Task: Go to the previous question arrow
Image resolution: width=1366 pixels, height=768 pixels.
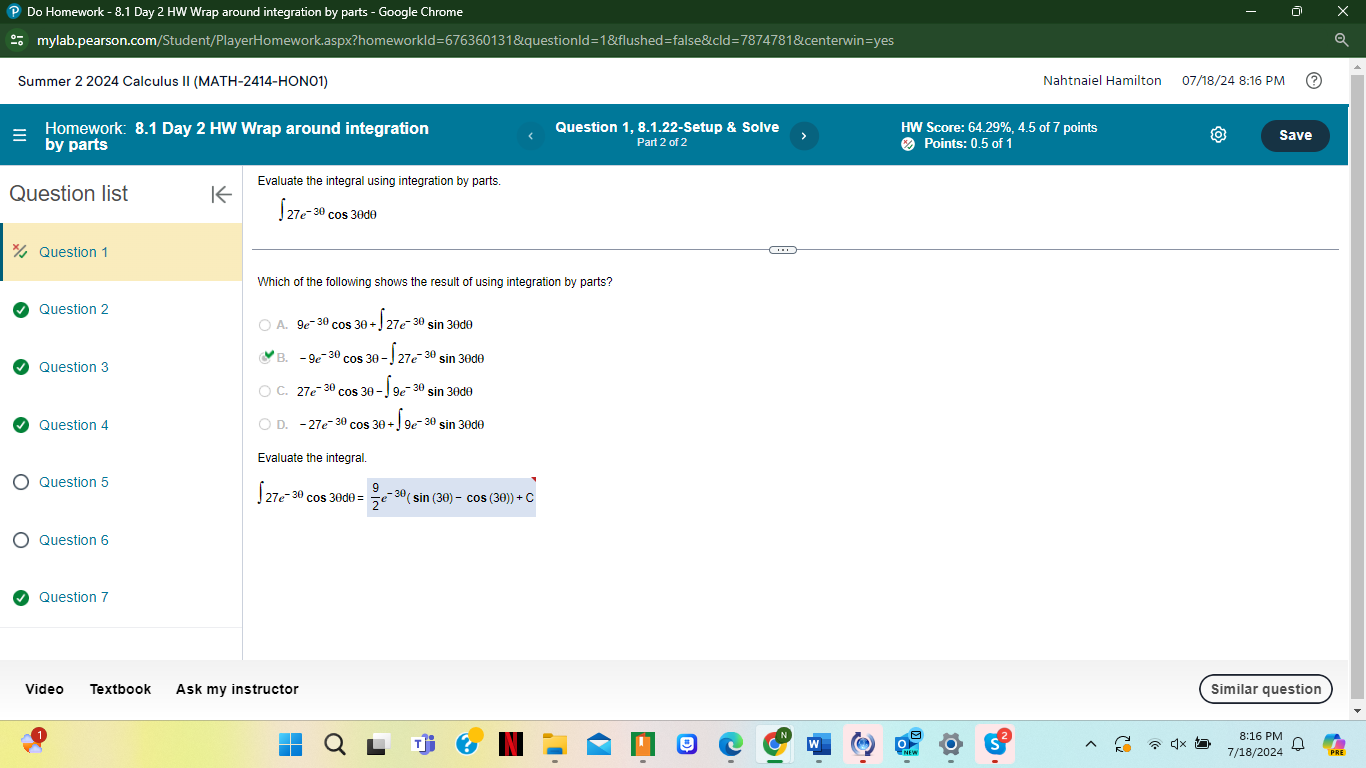Action: [531, 136]
